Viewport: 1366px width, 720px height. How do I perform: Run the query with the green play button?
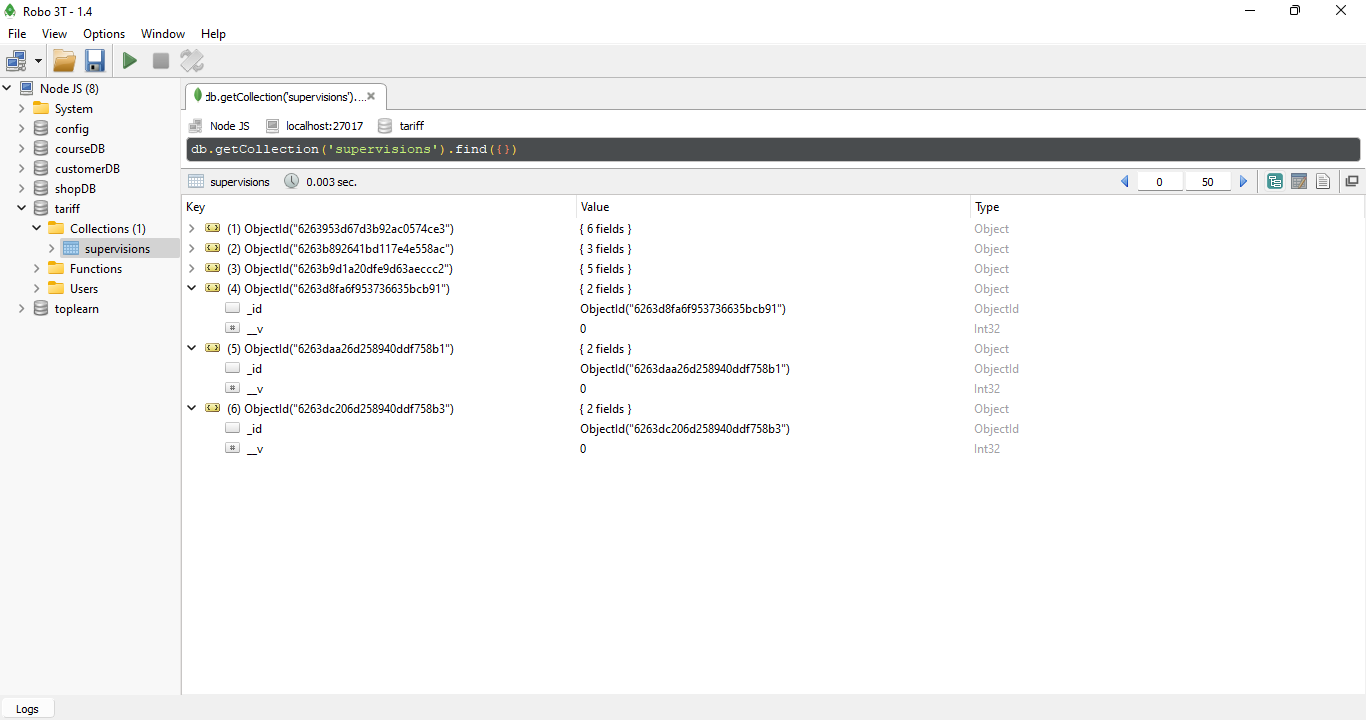point(130,61)
